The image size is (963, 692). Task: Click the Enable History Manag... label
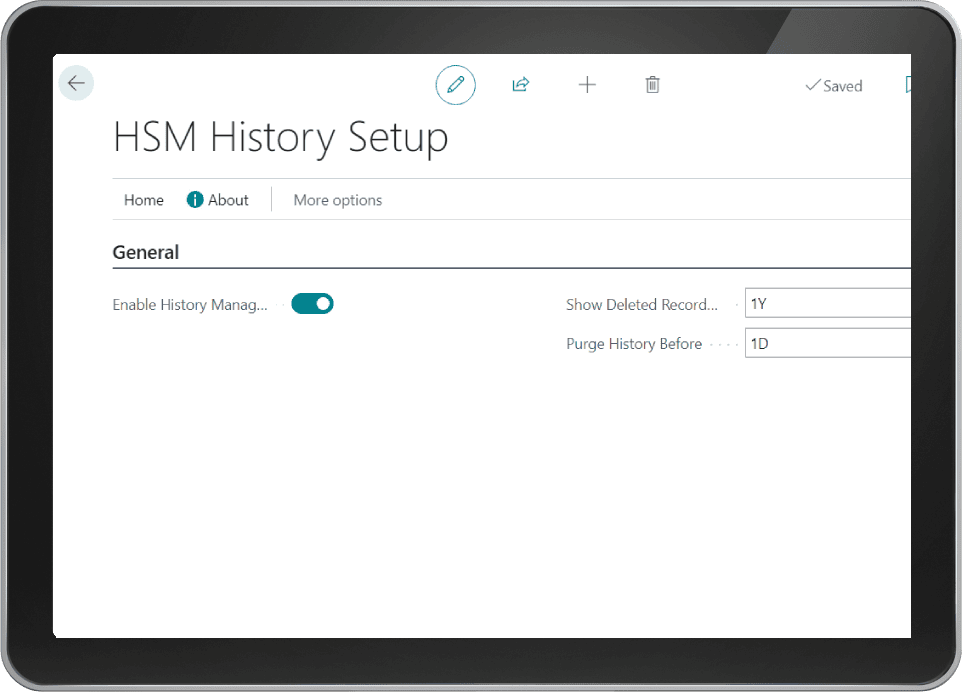point(190,305)
